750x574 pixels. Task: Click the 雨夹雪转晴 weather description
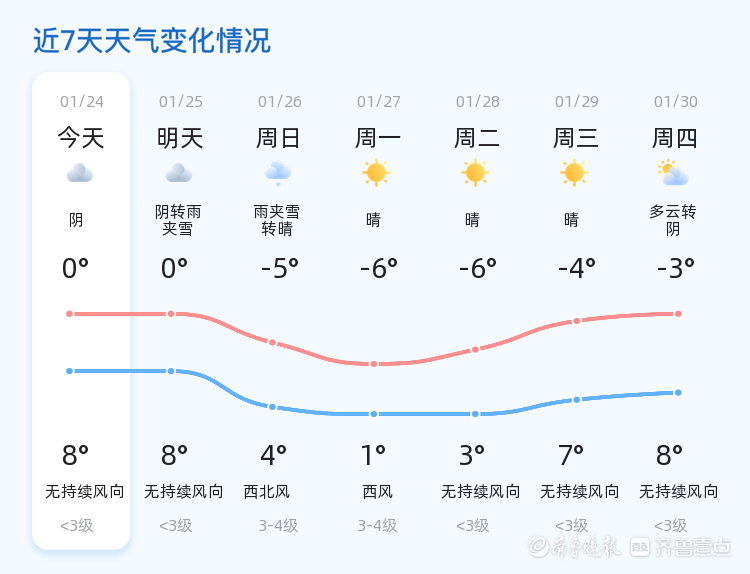277,220
